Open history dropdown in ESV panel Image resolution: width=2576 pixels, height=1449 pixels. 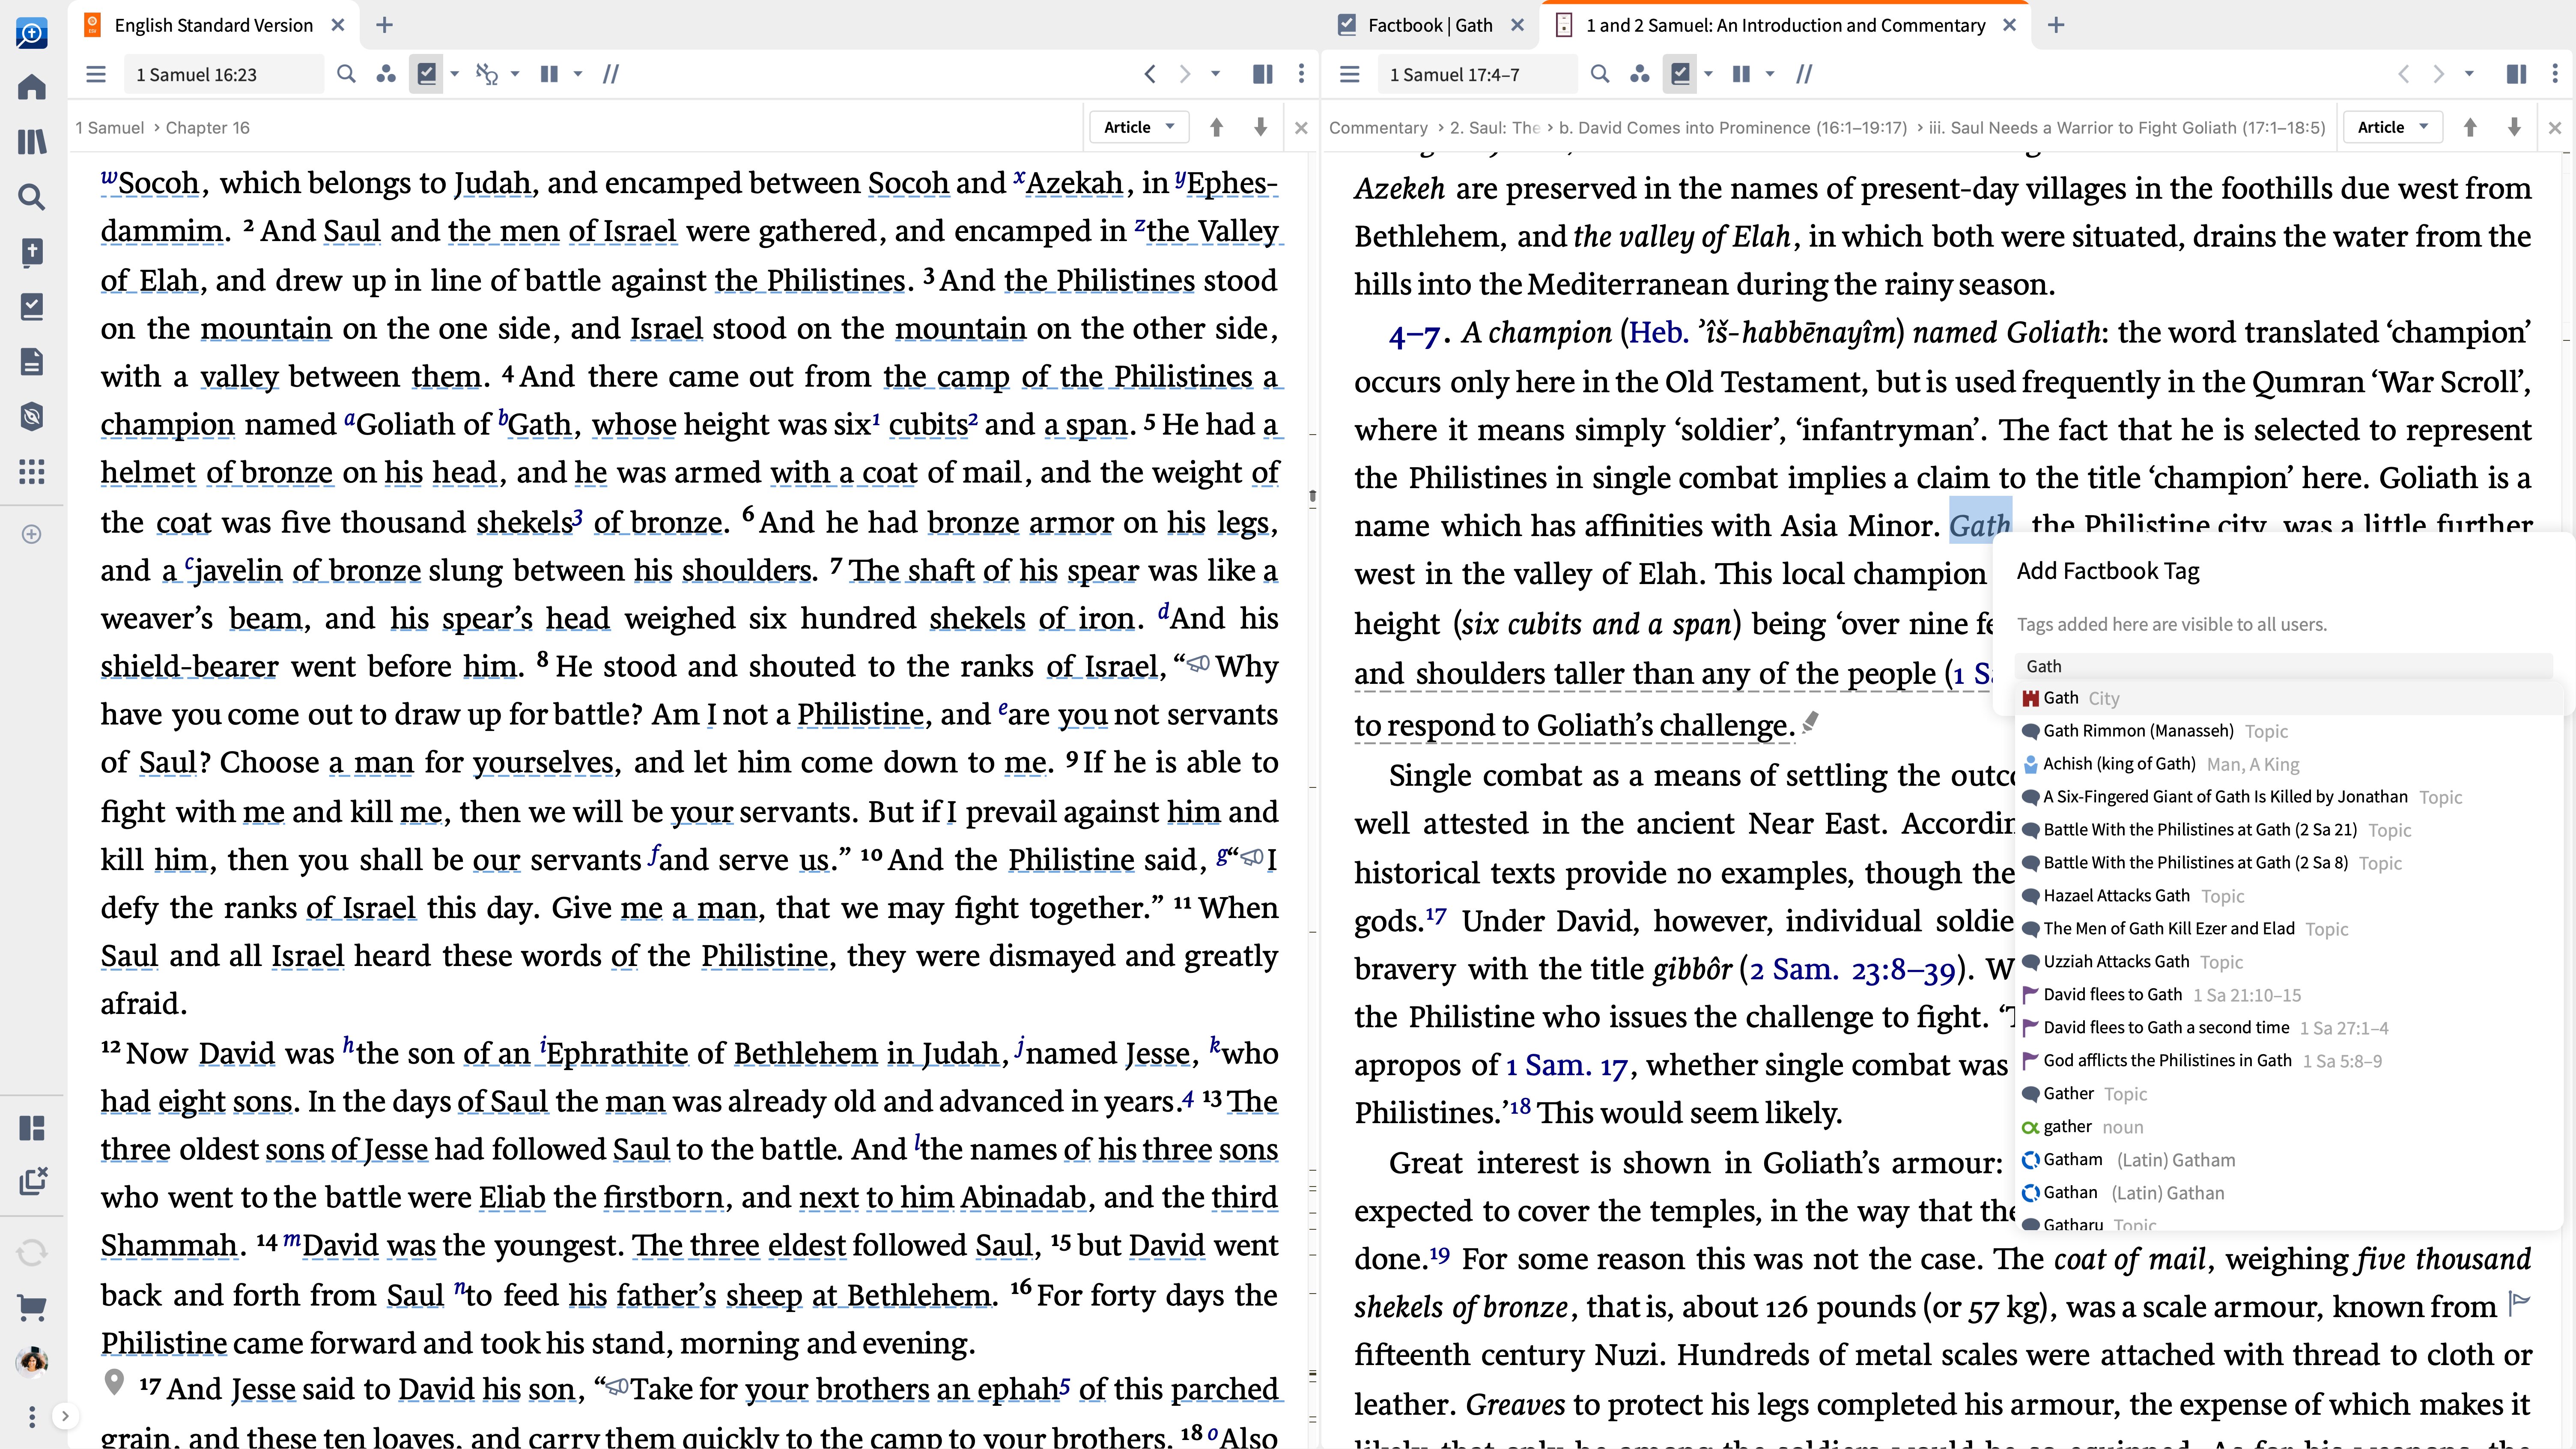[x=1215, y=74]
